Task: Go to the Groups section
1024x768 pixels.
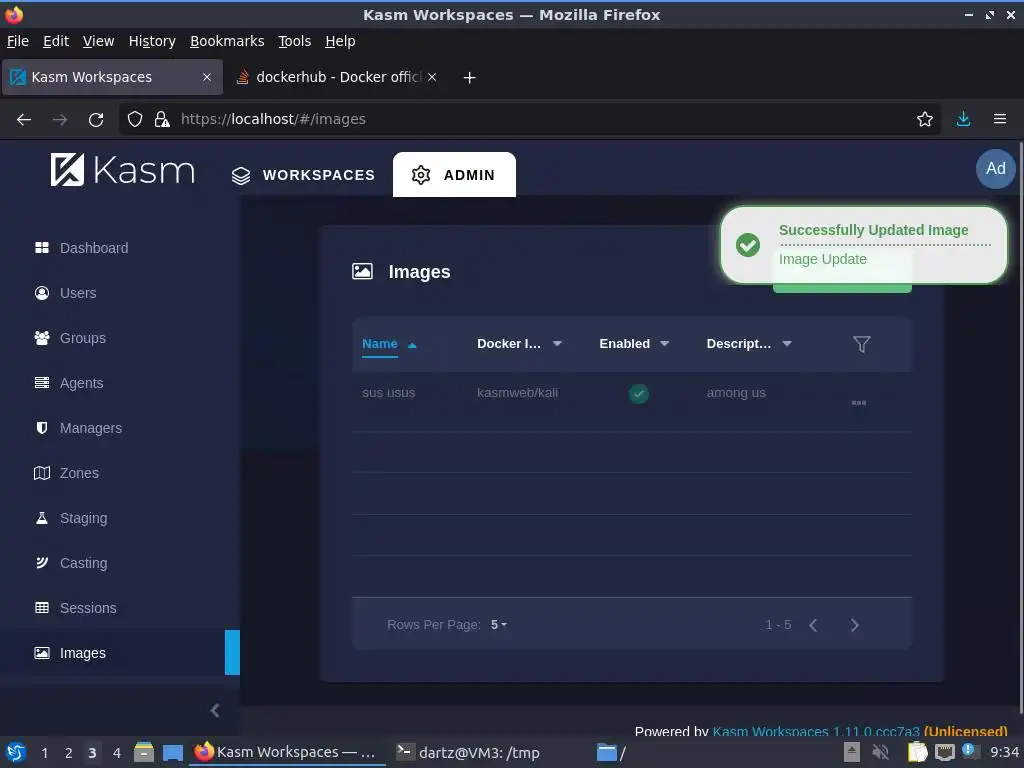Action: coord(69,338)
